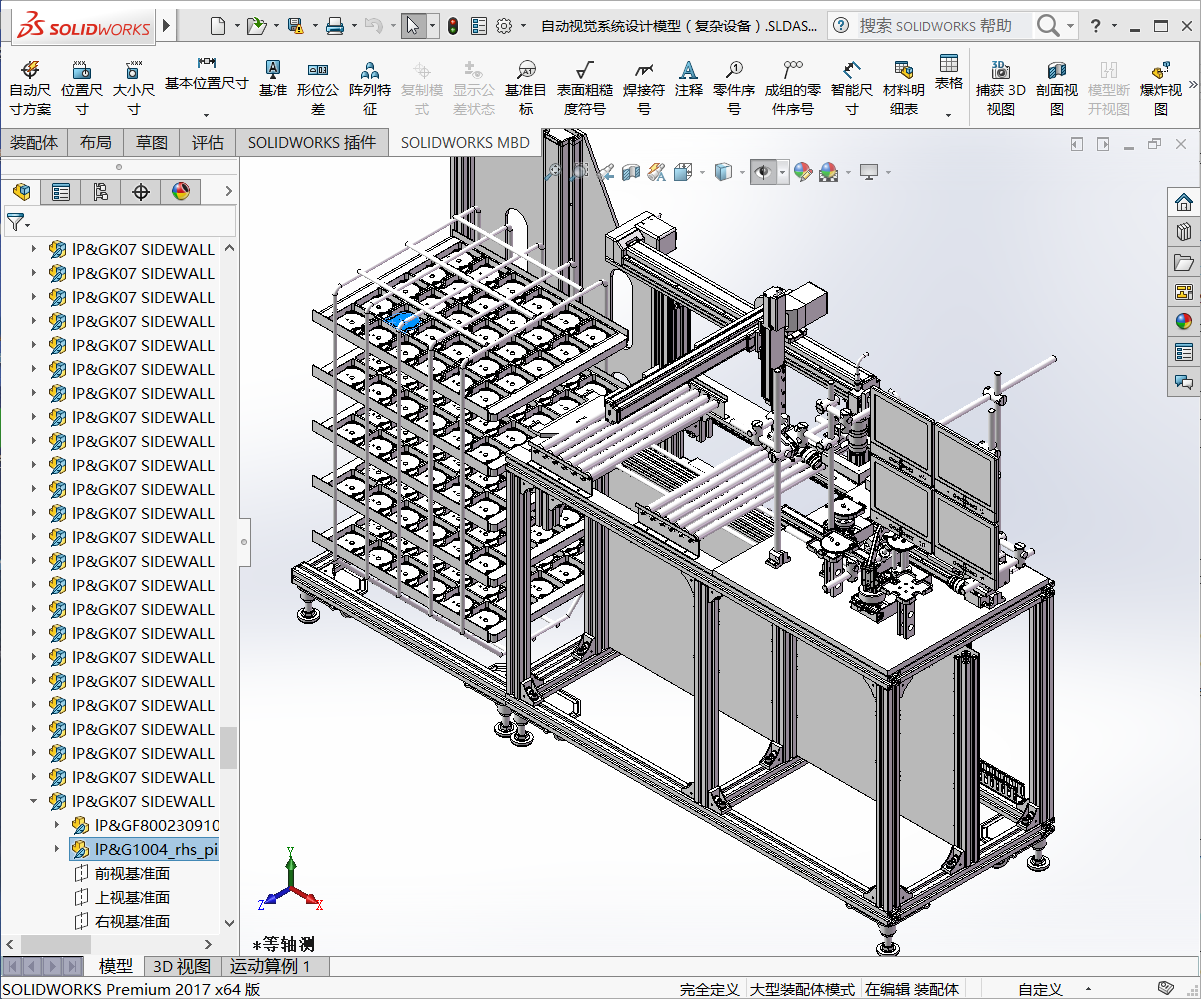
Task: Click the DimXpertManager crosshair tab
Action: point(141,191)
